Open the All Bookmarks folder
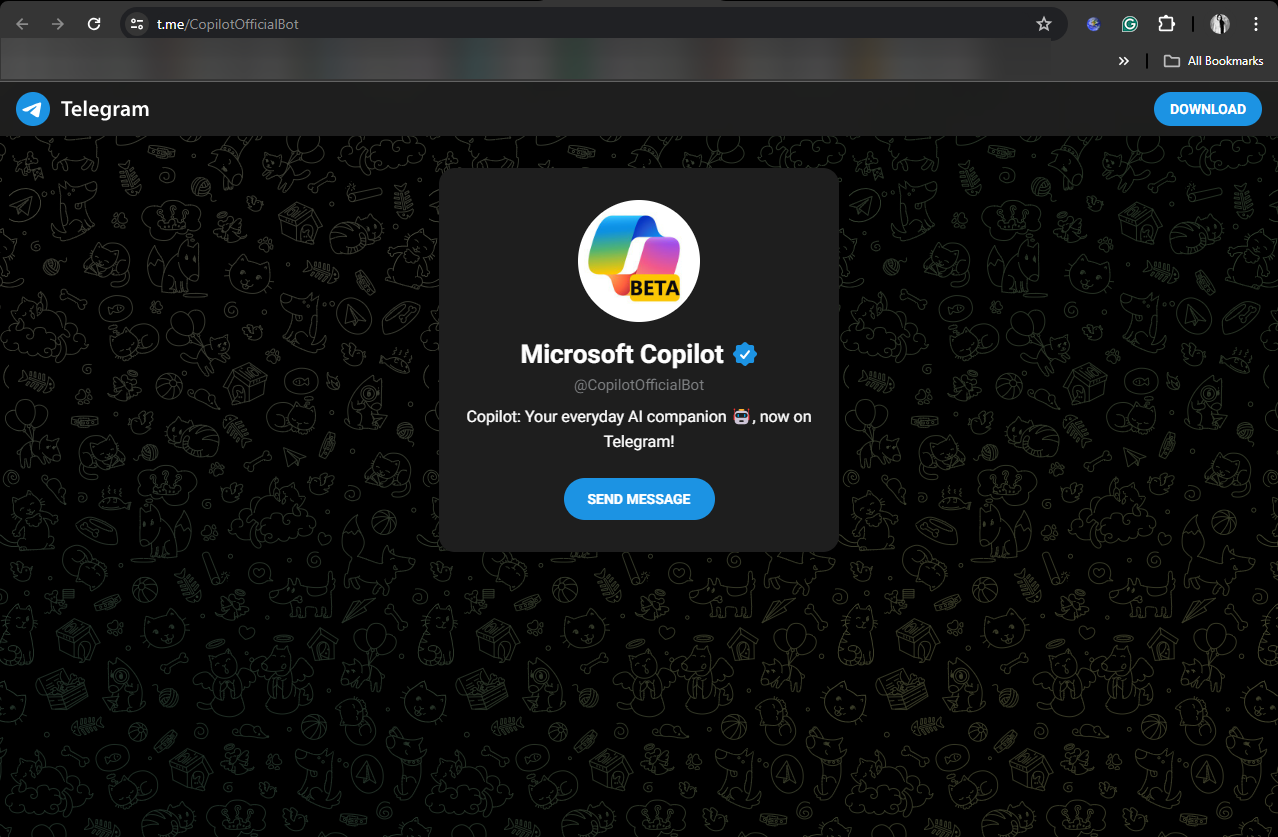1278x837 pixels. click(x=1214, y=61)
